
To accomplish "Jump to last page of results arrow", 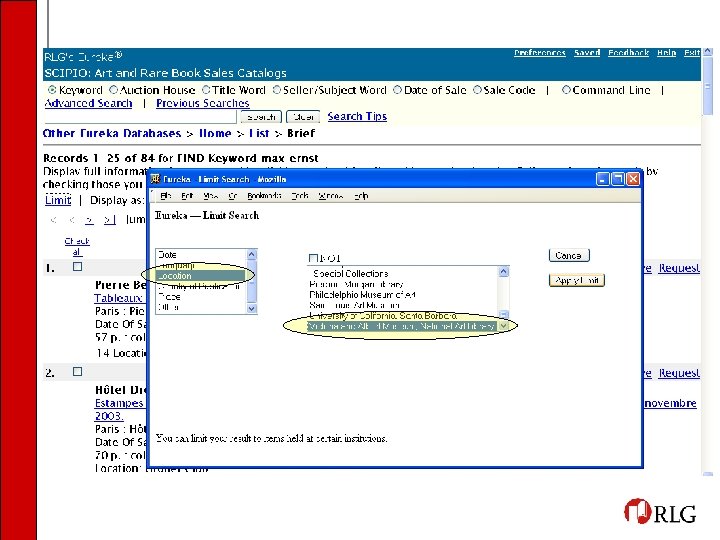I will (x=109, y=220).
